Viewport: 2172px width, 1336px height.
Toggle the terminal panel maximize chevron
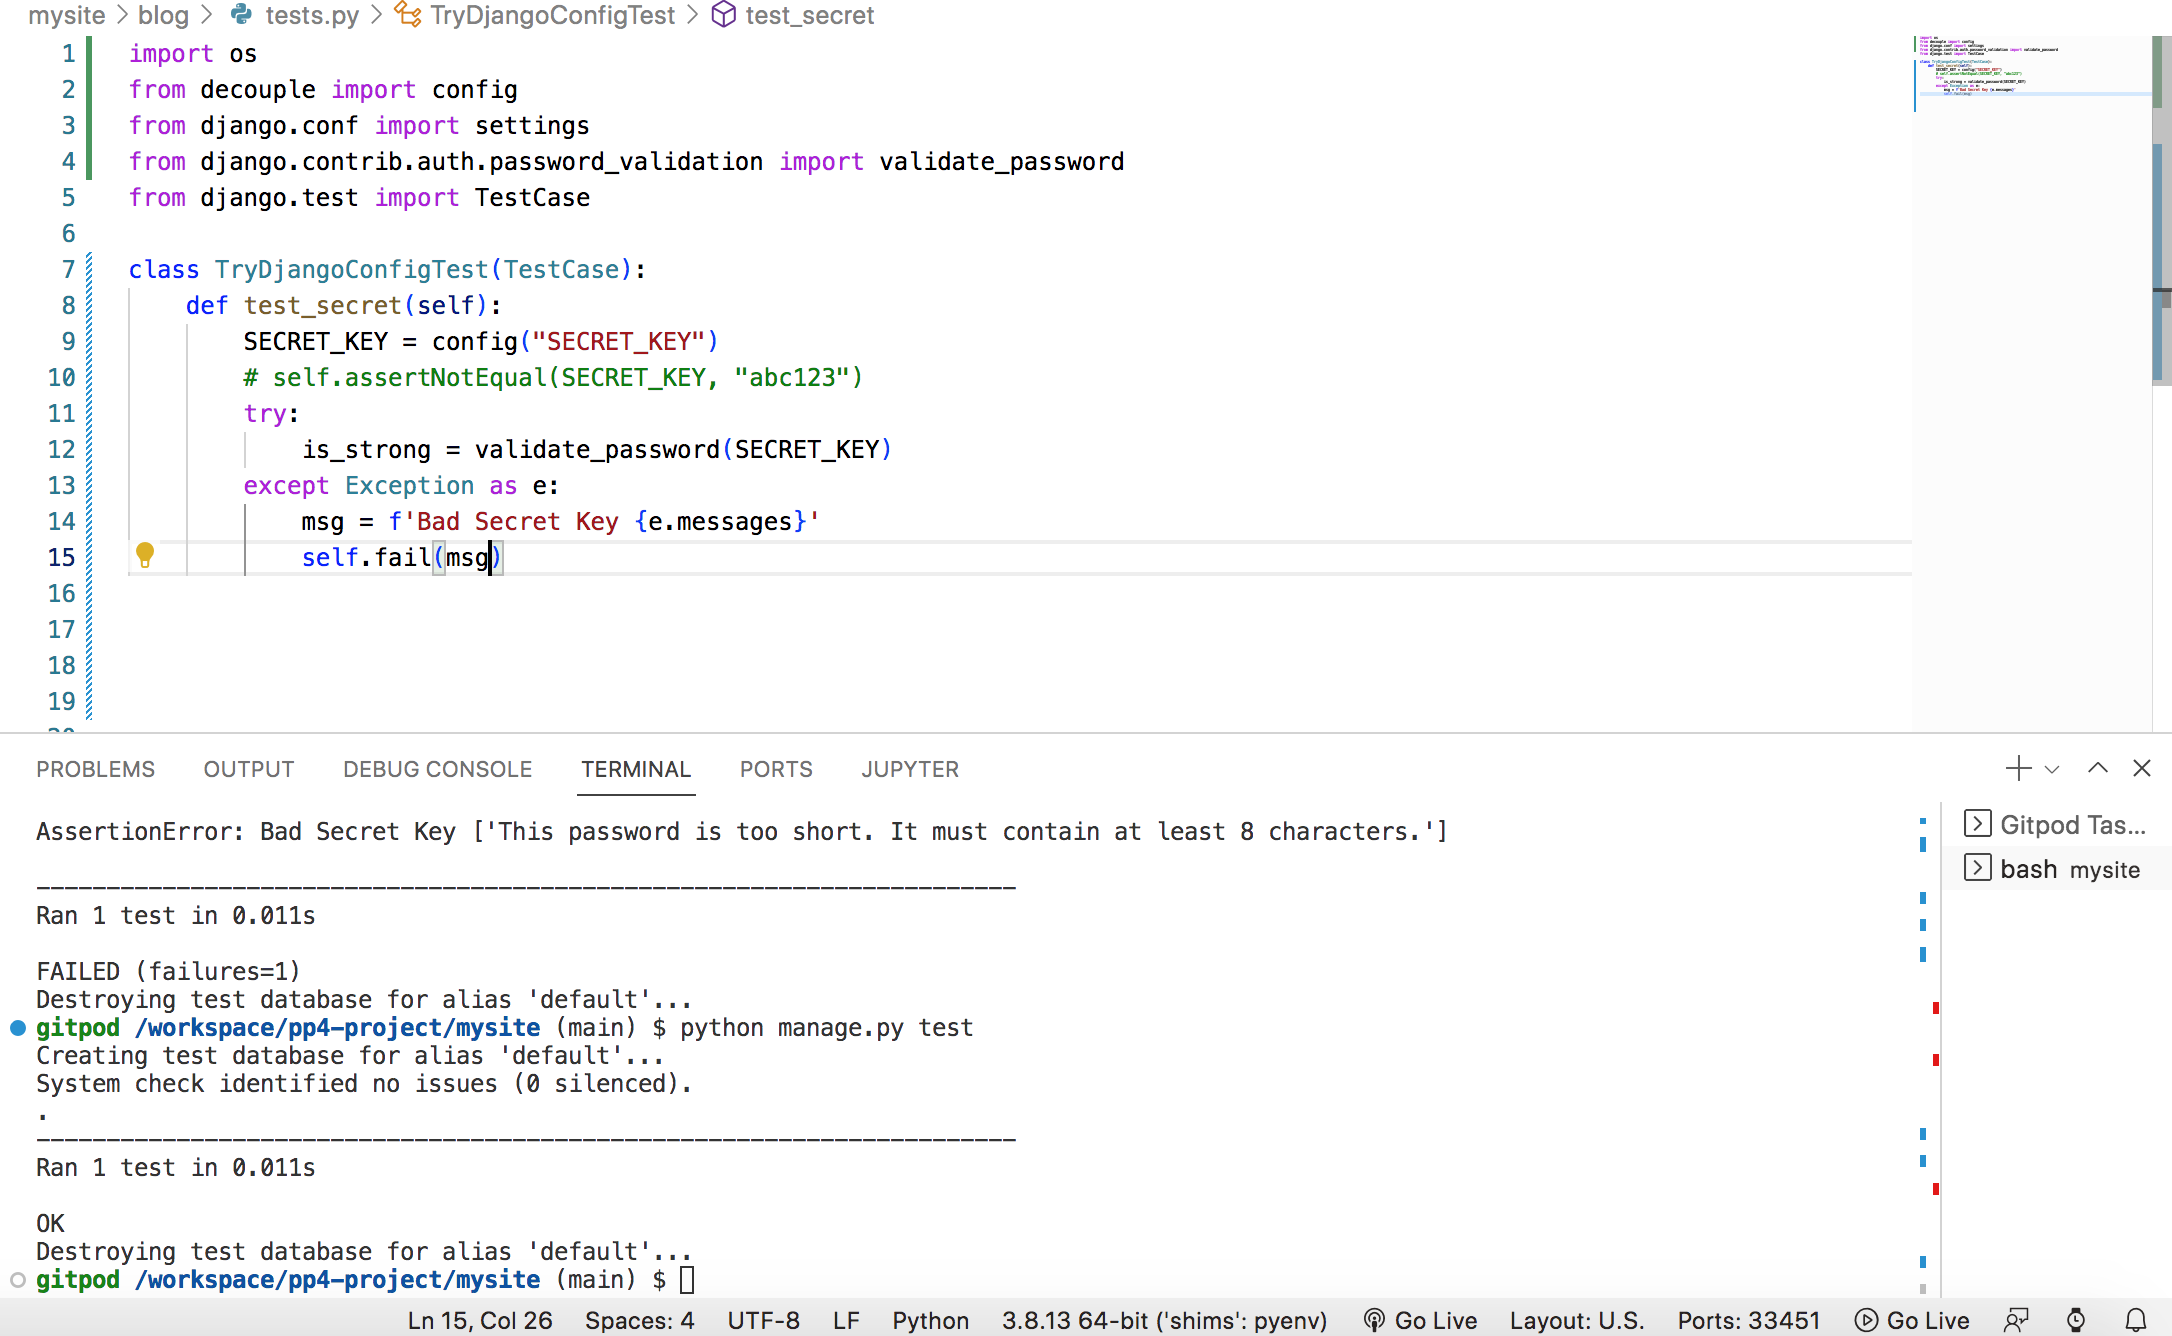click(x=2097, y=768)
